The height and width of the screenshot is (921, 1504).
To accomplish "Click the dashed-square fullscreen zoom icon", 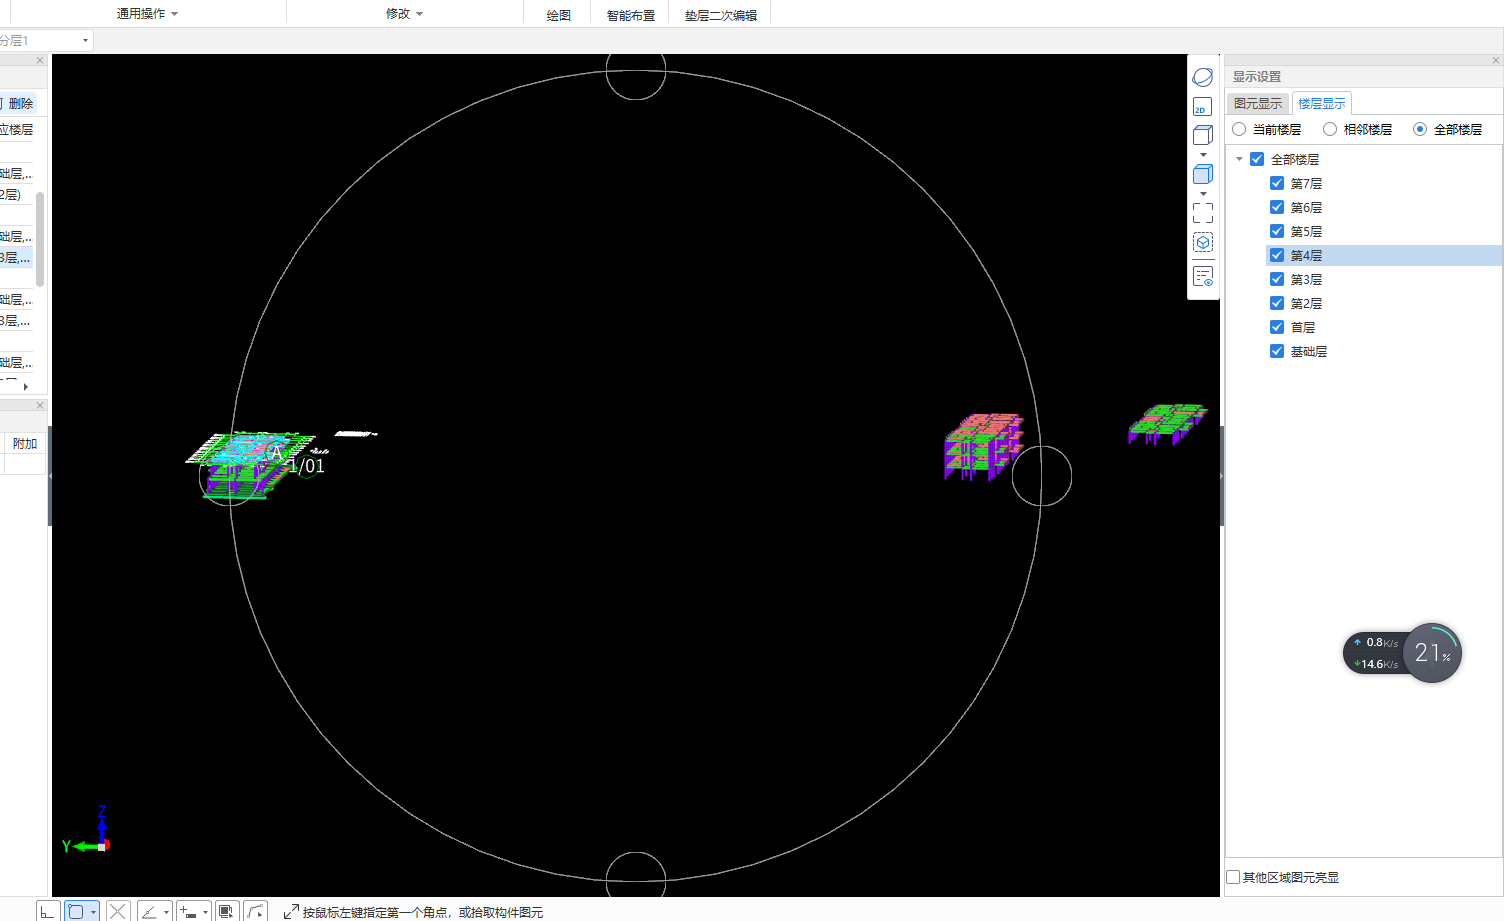I will 1203,213.
